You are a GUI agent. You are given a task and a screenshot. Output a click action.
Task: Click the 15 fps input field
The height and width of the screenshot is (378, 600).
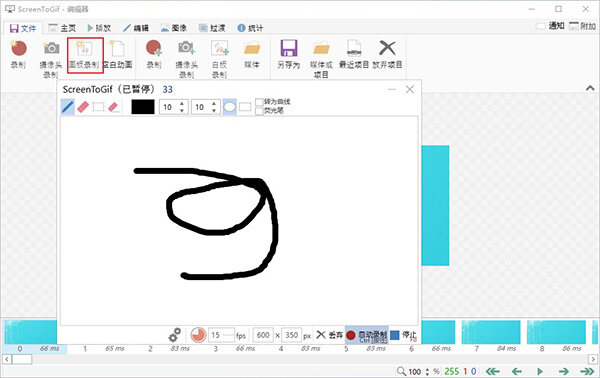[x=222, y=335]
